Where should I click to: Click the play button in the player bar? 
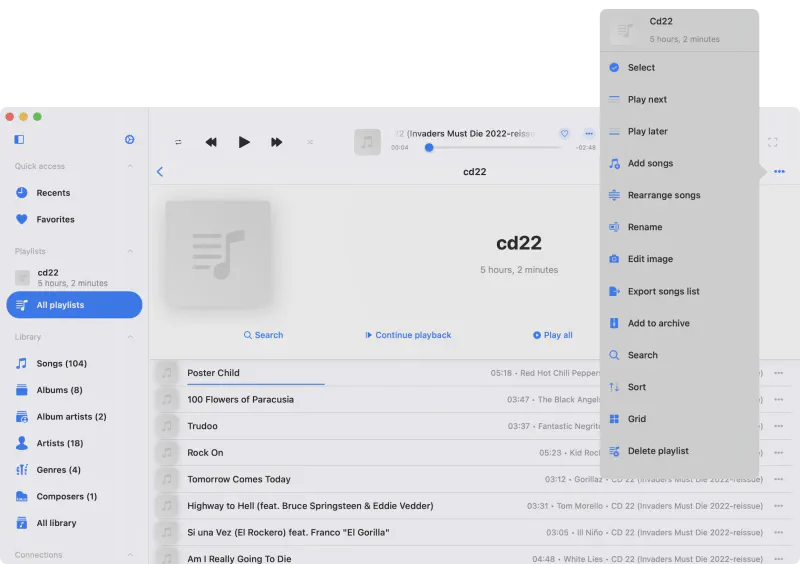244,142
